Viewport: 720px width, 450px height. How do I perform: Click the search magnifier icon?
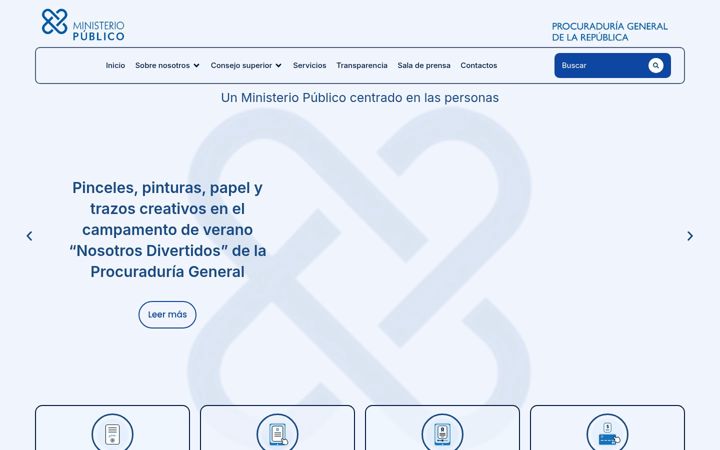point(655,65)
